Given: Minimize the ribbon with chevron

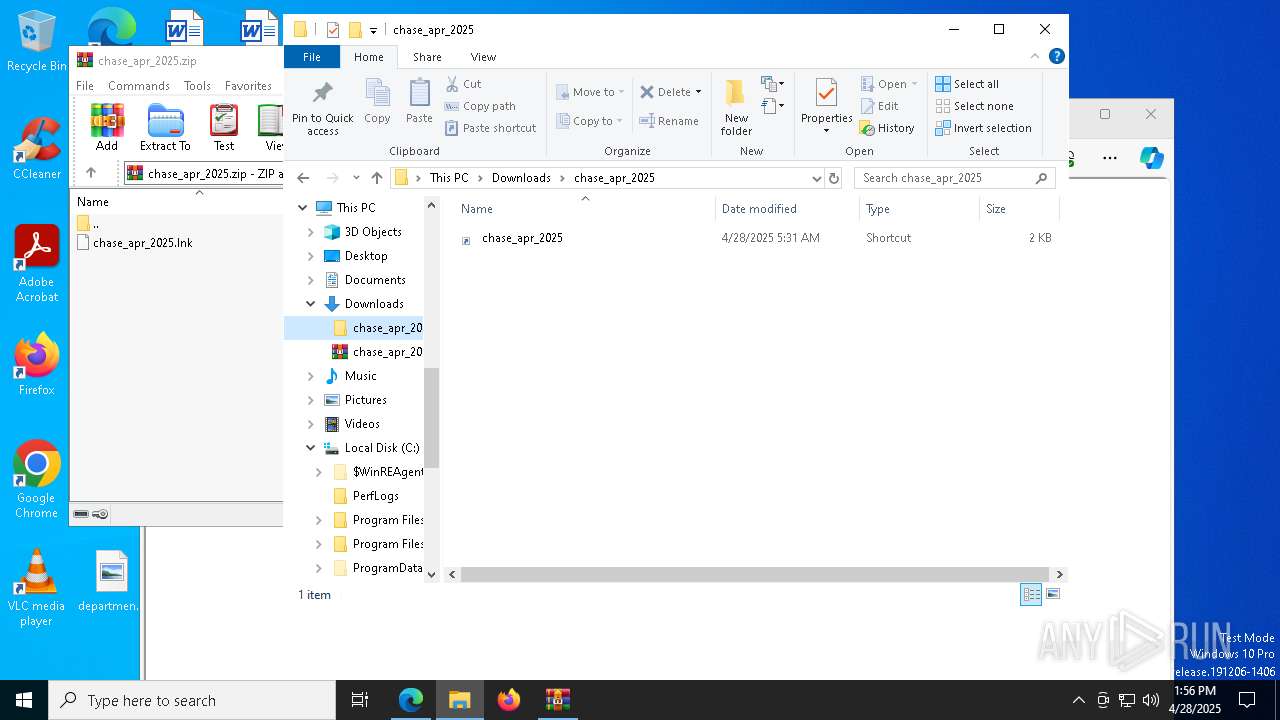Looking at the screenshot, I should (1035, 57).
